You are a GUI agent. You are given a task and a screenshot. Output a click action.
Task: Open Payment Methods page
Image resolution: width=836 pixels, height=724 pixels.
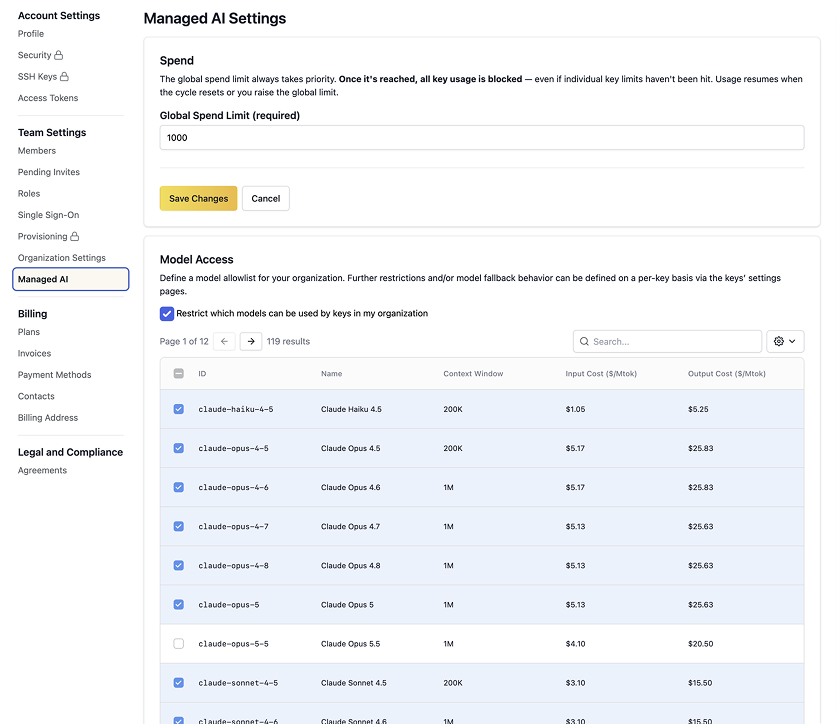point(54,375)
